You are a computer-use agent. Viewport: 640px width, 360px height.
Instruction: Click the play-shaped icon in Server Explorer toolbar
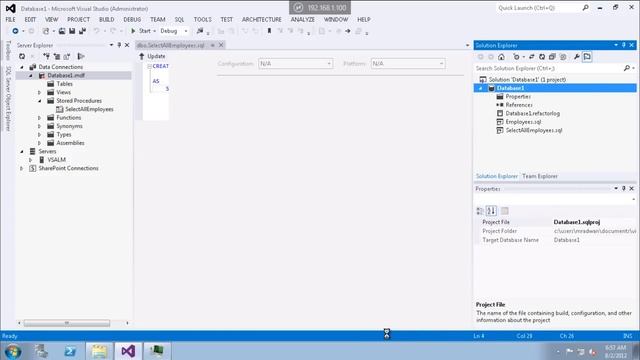[81, 56]
